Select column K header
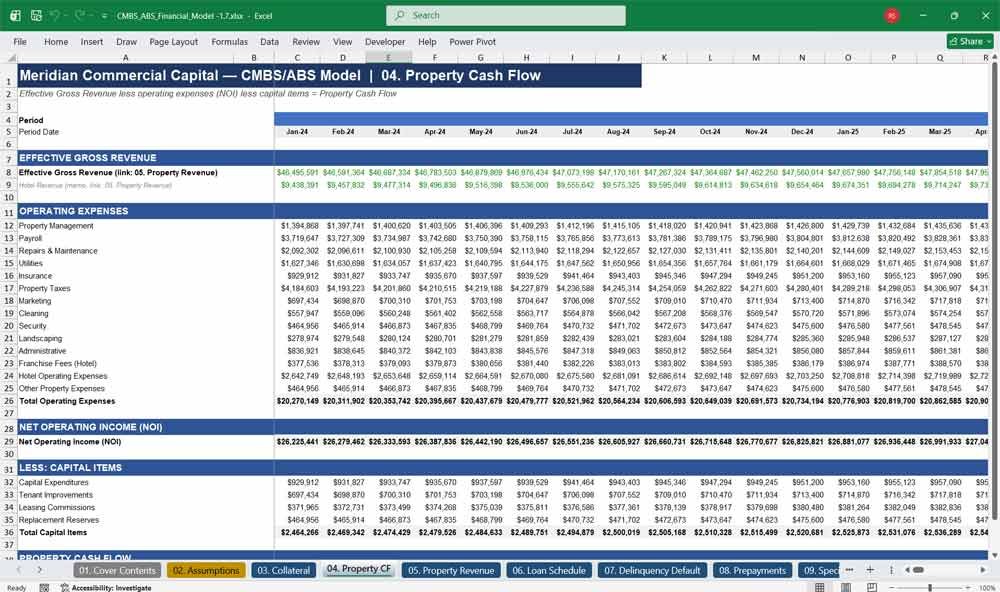 tap(664, 57)
